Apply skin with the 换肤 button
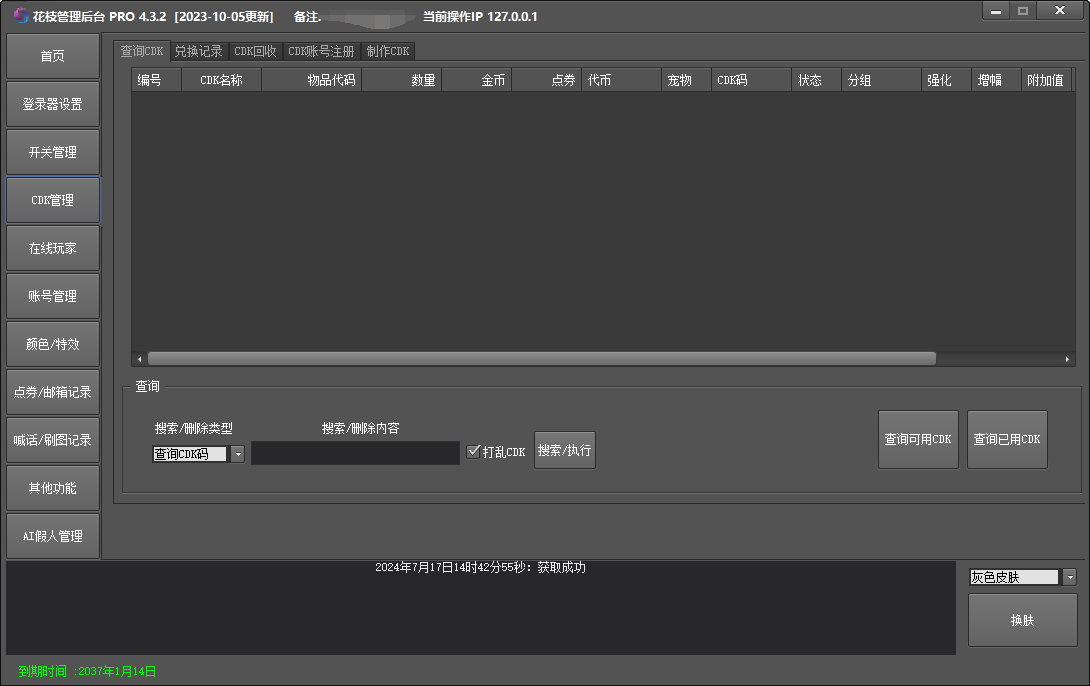1090x686 pixels. pyautogui.click(x=1022, y=620)
